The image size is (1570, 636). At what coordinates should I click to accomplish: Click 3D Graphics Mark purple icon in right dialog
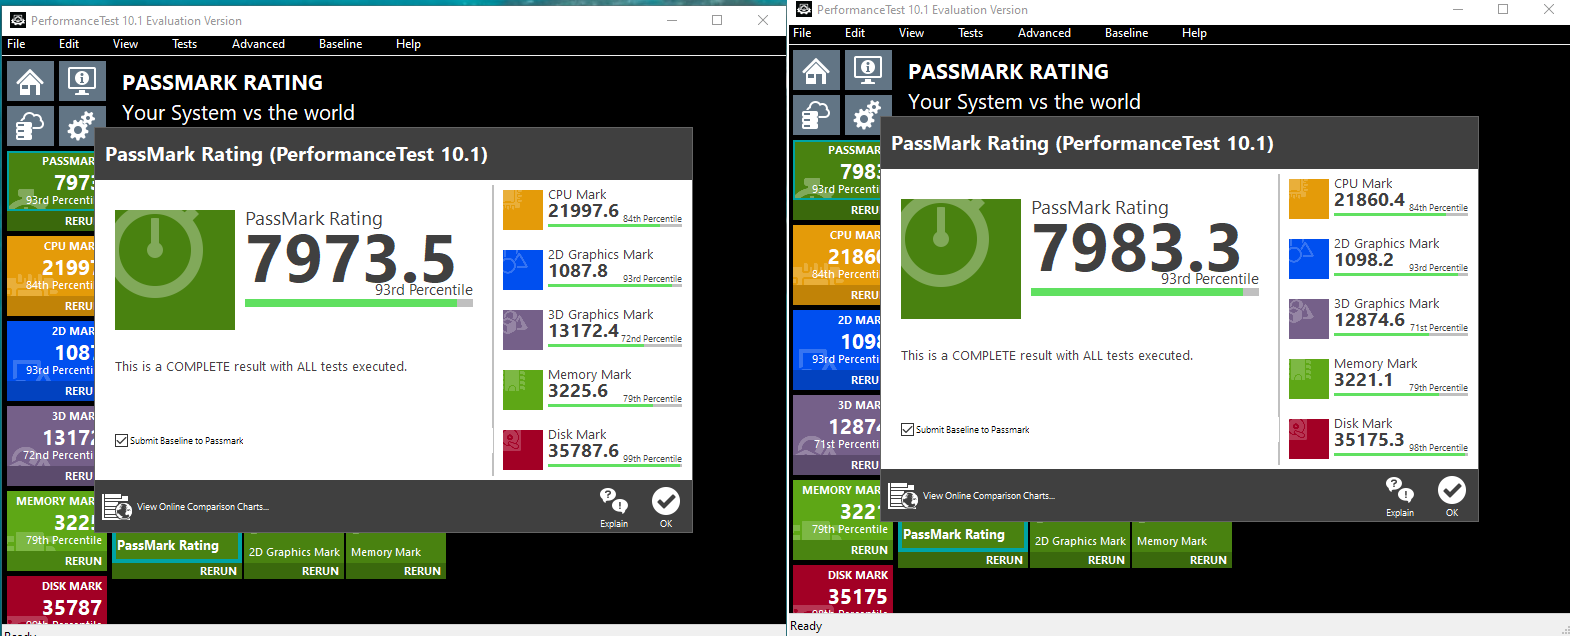1308,319
